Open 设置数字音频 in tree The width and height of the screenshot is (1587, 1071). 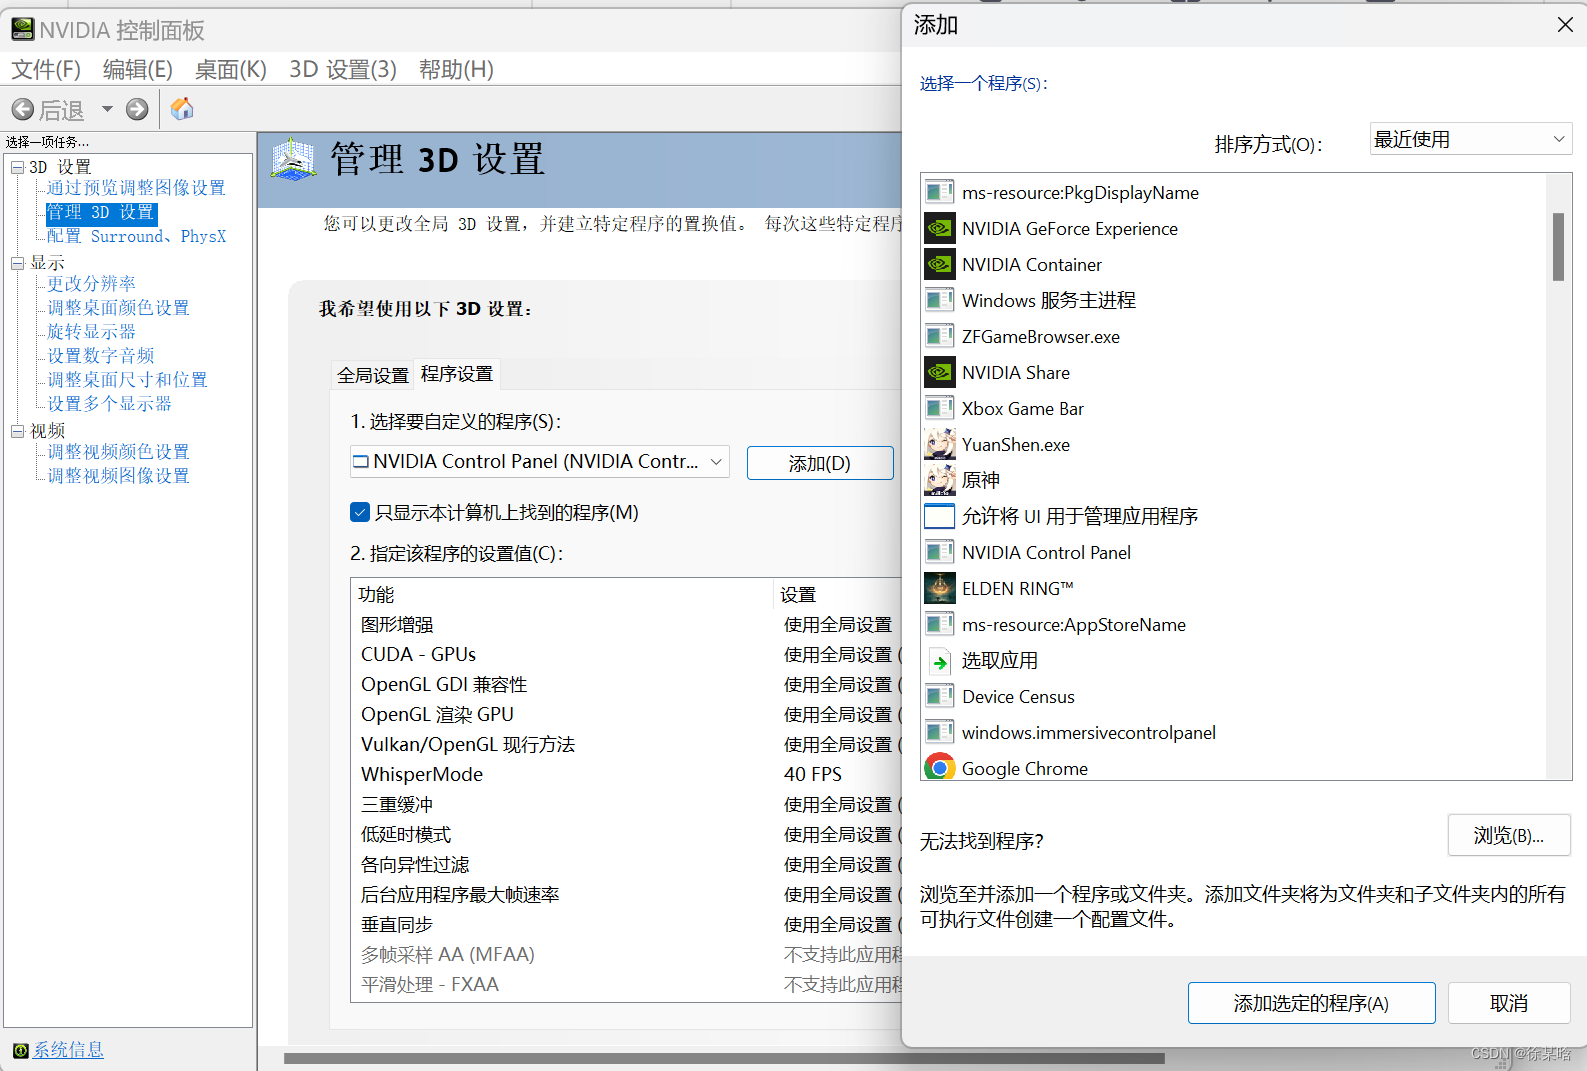pos(100,356)
